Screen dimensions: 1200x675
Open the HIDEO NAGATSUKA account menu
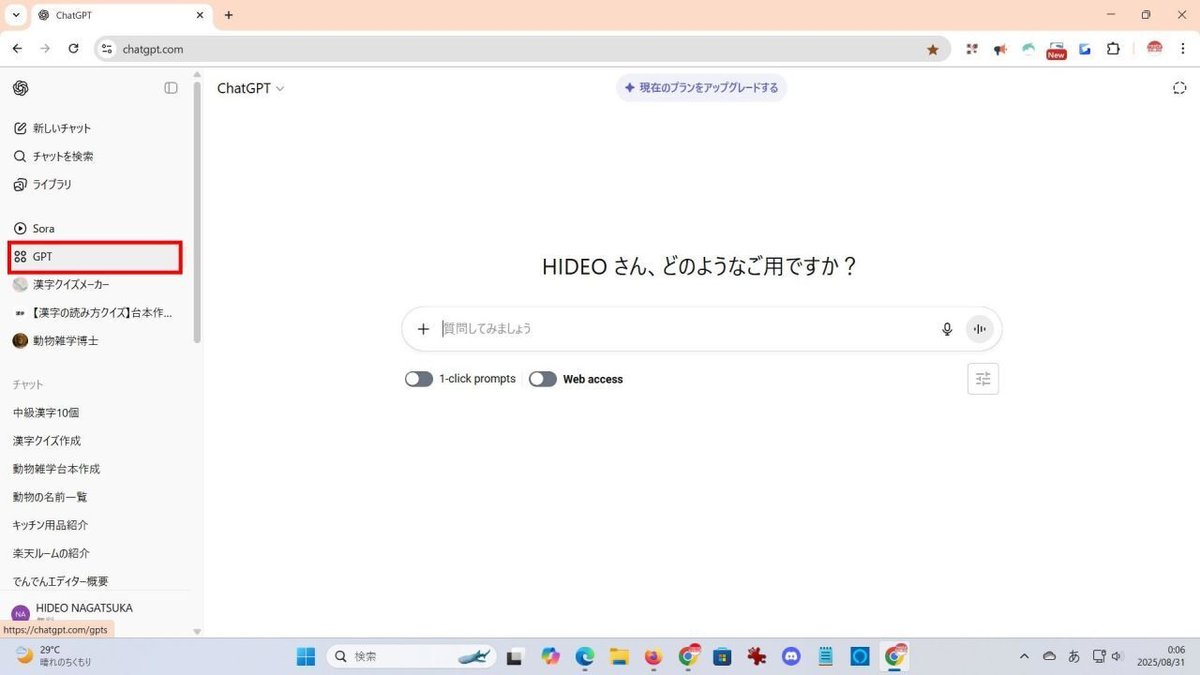(84, 608)
